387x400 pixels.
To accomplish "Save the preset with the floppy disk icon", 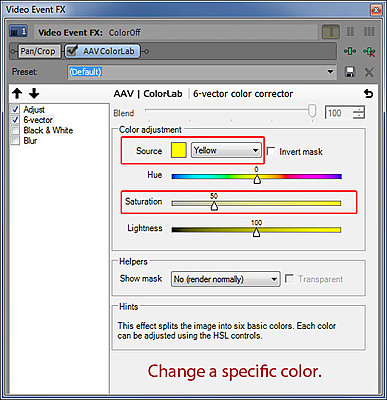I will 350,72.
